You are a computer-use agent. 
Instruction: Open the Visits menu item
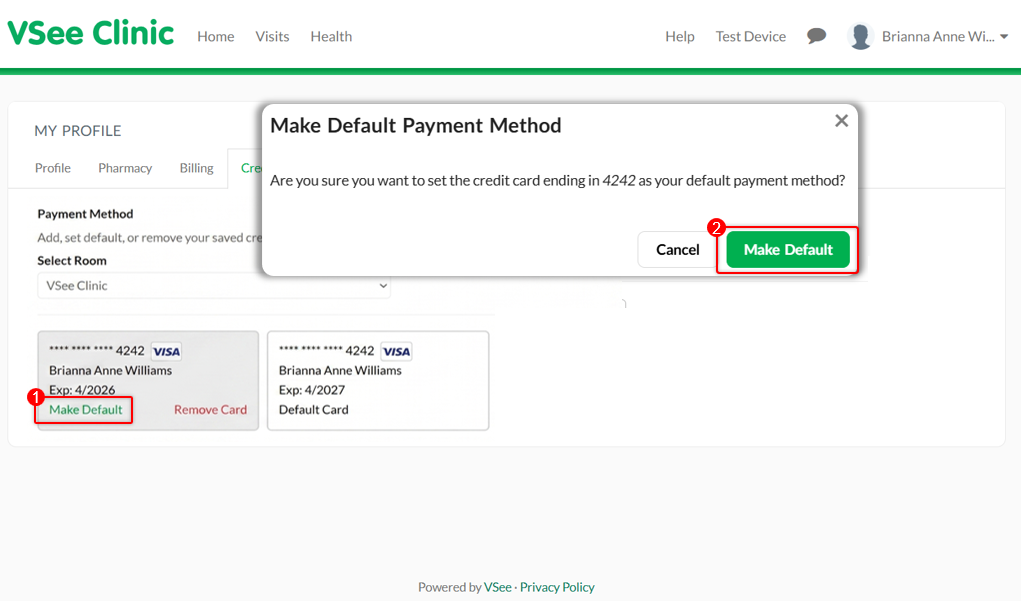coord(272,36)
